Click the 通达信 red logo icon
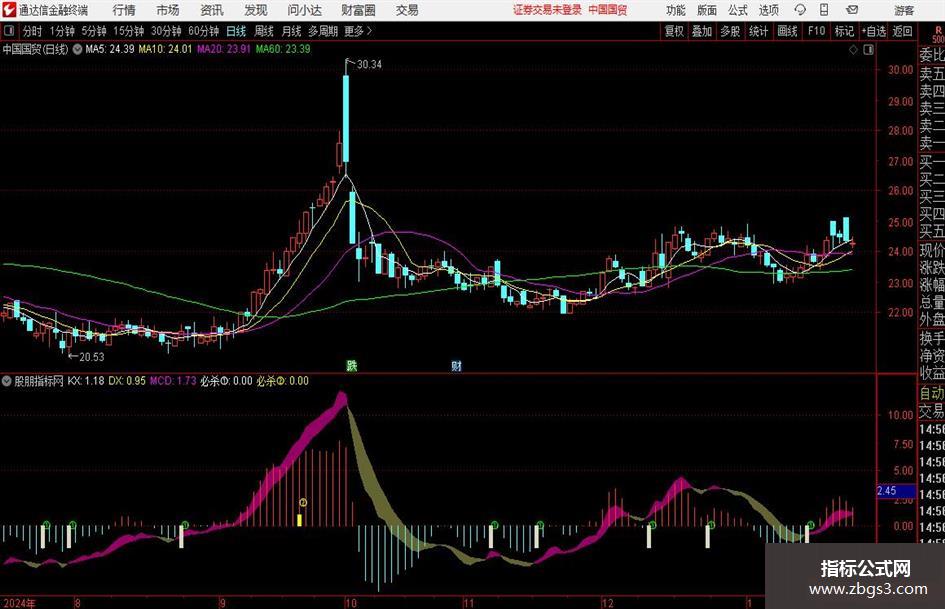 click(9, 10)
